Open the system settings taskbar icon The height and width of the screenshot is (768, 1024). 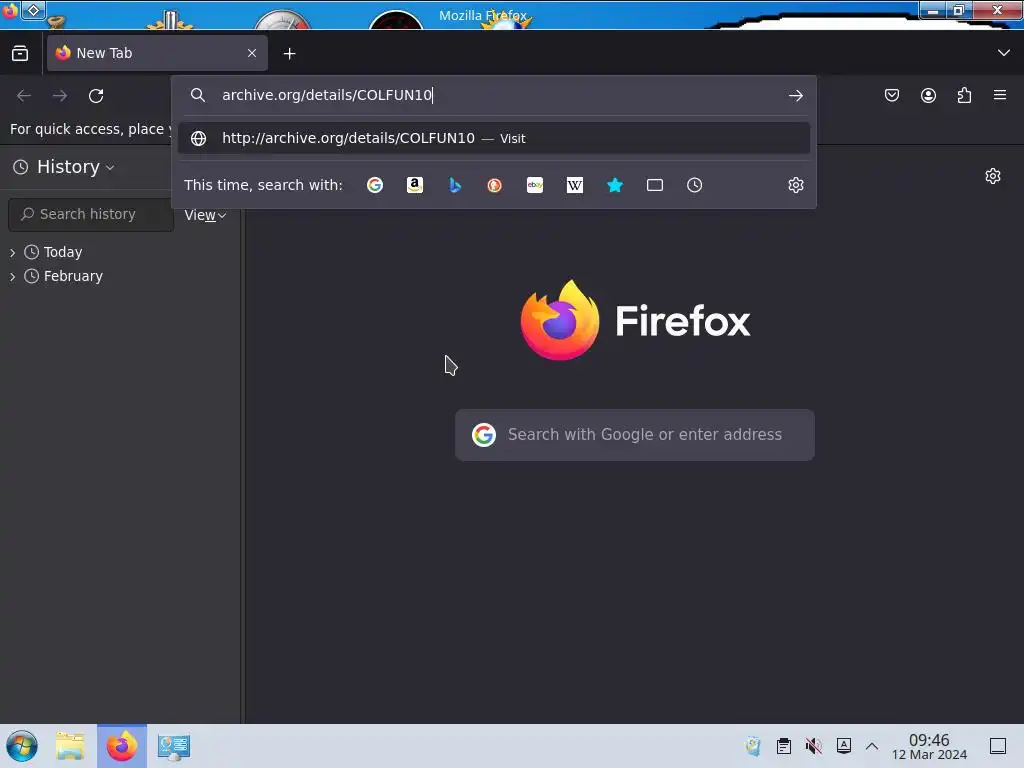point(174,746)
